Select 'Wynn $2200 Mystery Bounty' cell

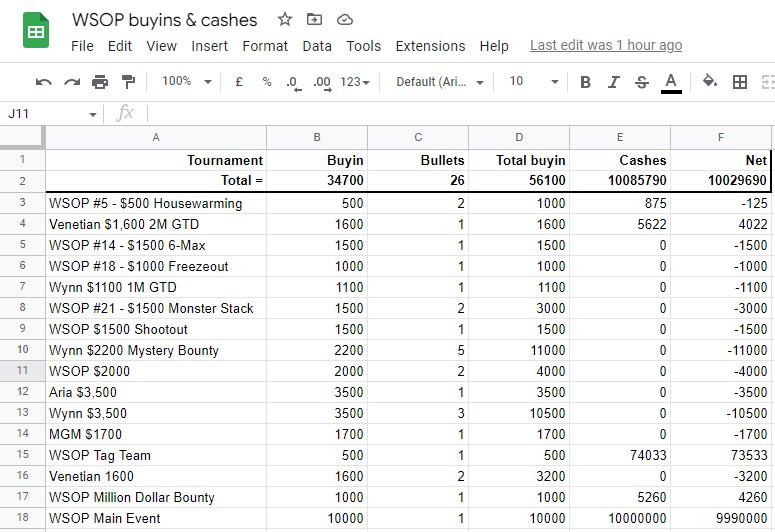[156, 350]
